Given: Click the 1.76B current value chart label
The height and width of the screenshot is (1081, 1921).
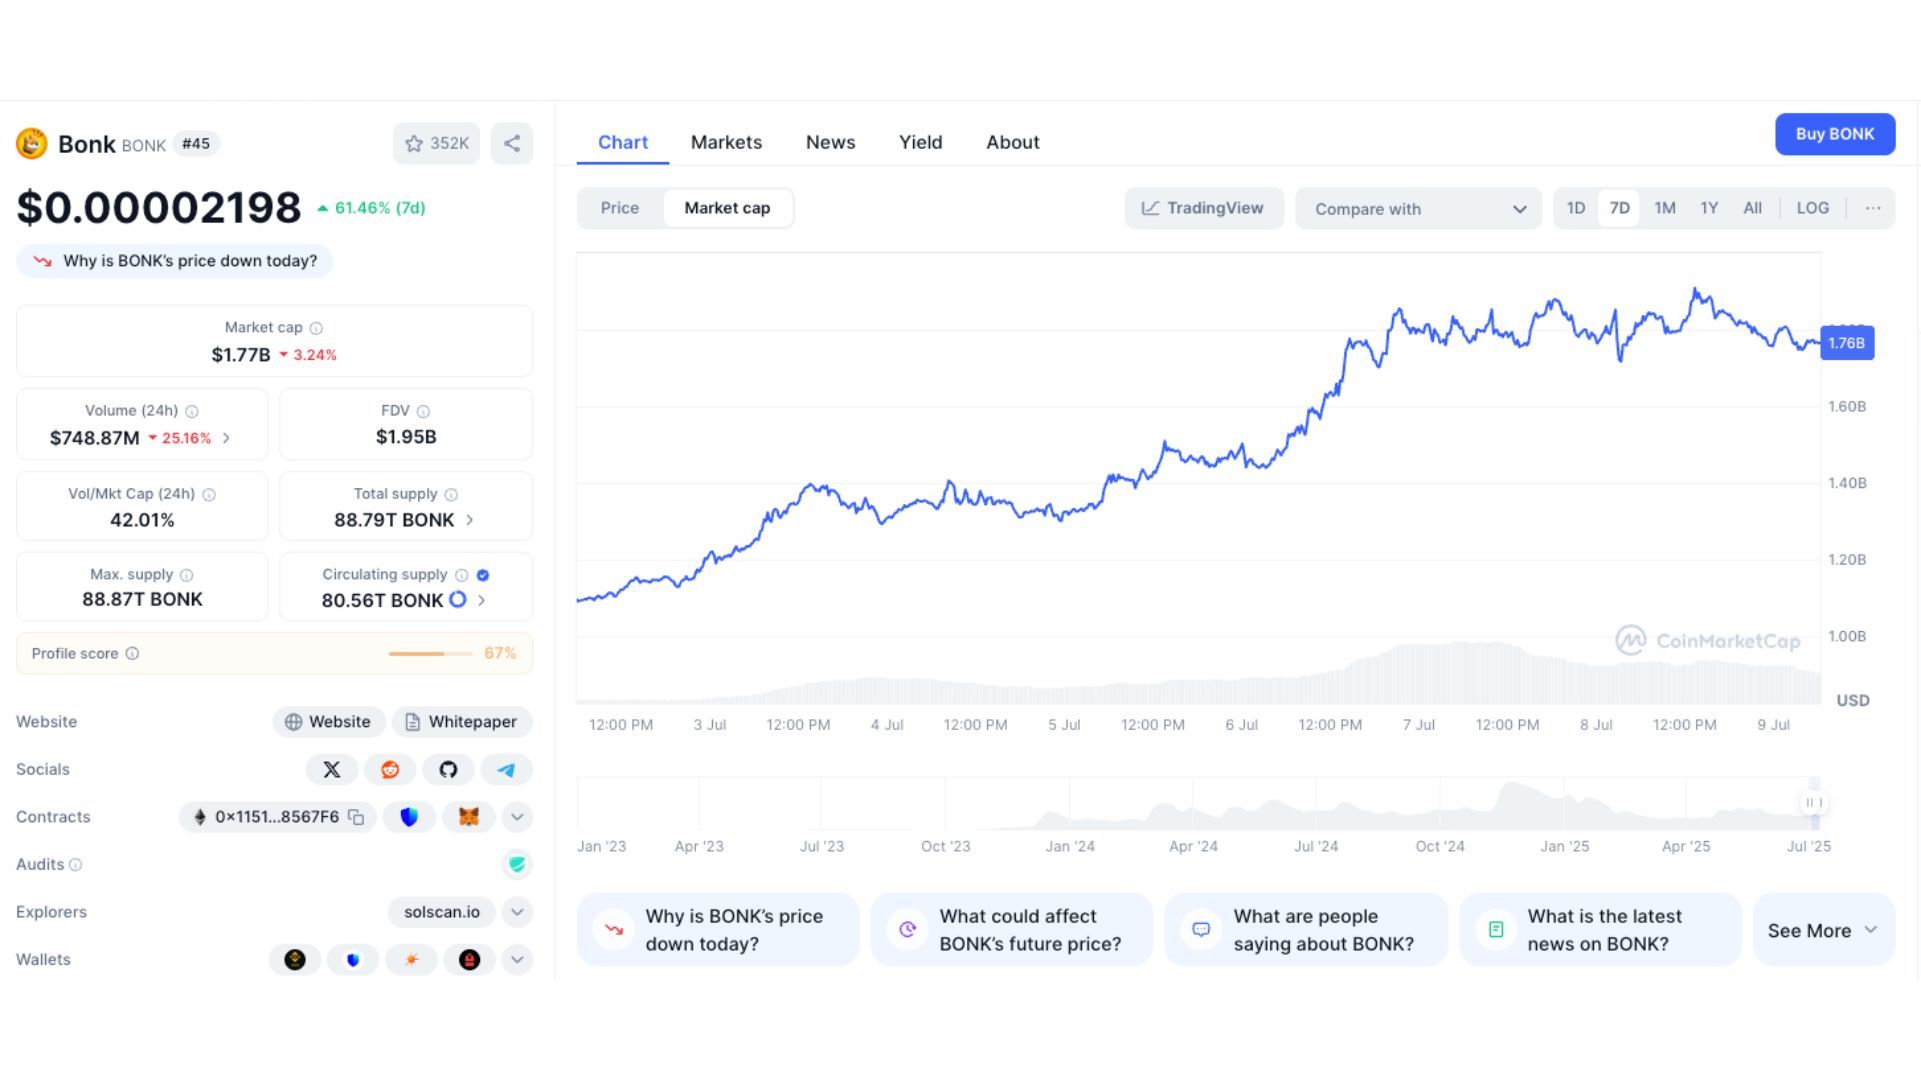Looking at the screenshot, I should pos(1847,343).
